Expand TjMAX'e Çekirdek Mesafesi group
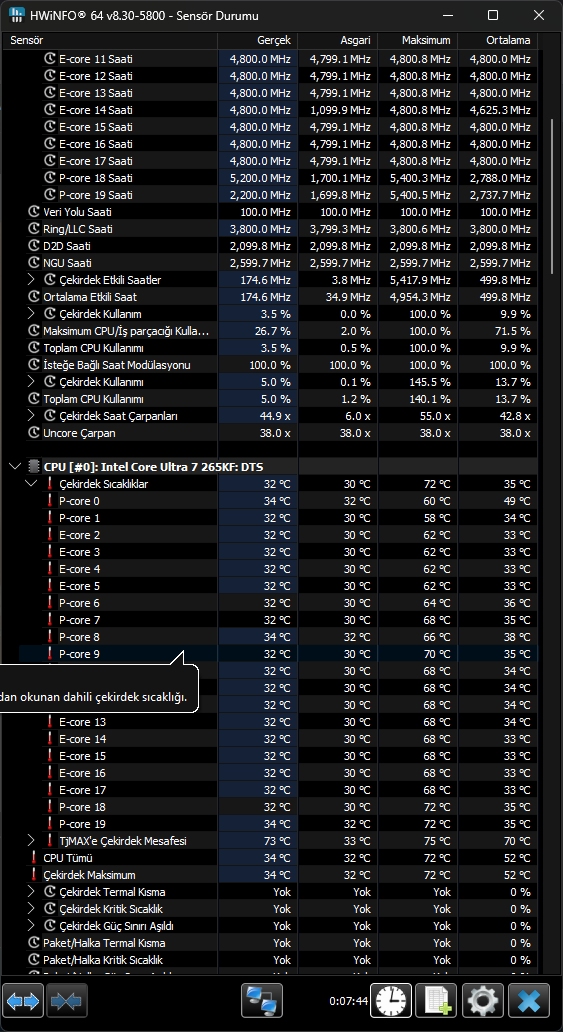This screenshot has height=1032, width=563. (31, 841)
